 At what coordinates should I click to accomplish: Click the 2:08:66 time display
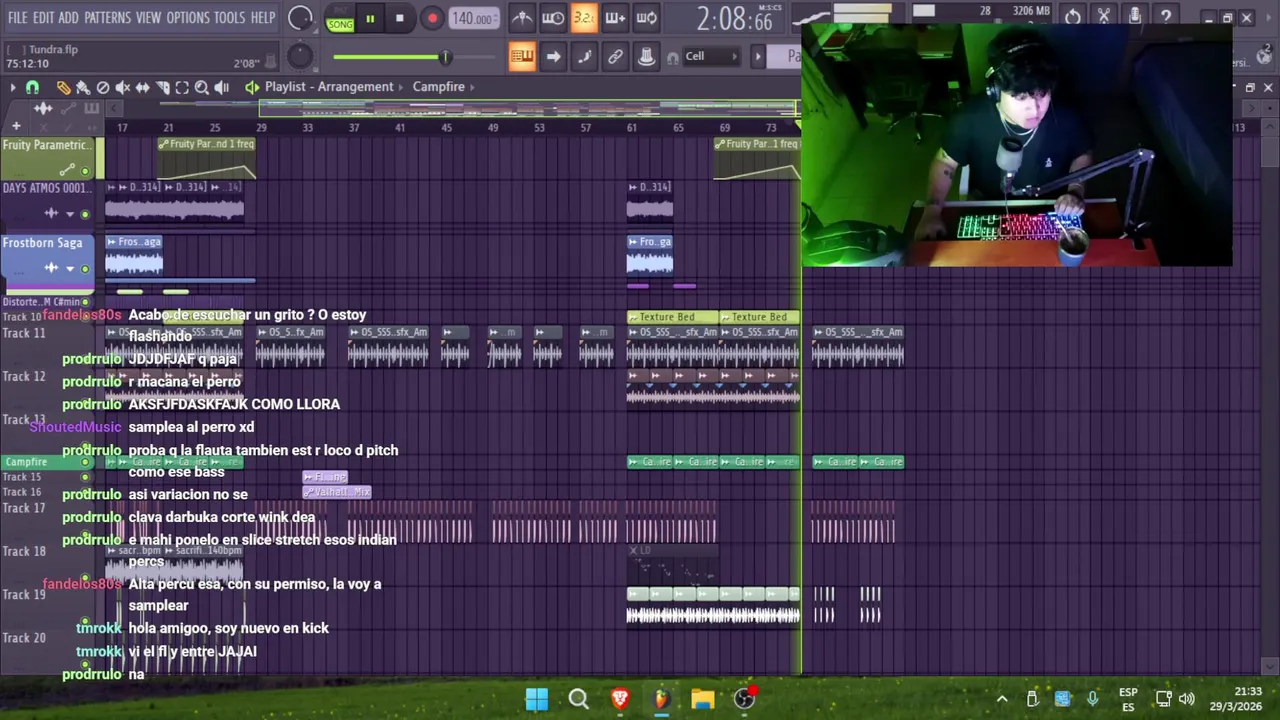tap(734, 18)
